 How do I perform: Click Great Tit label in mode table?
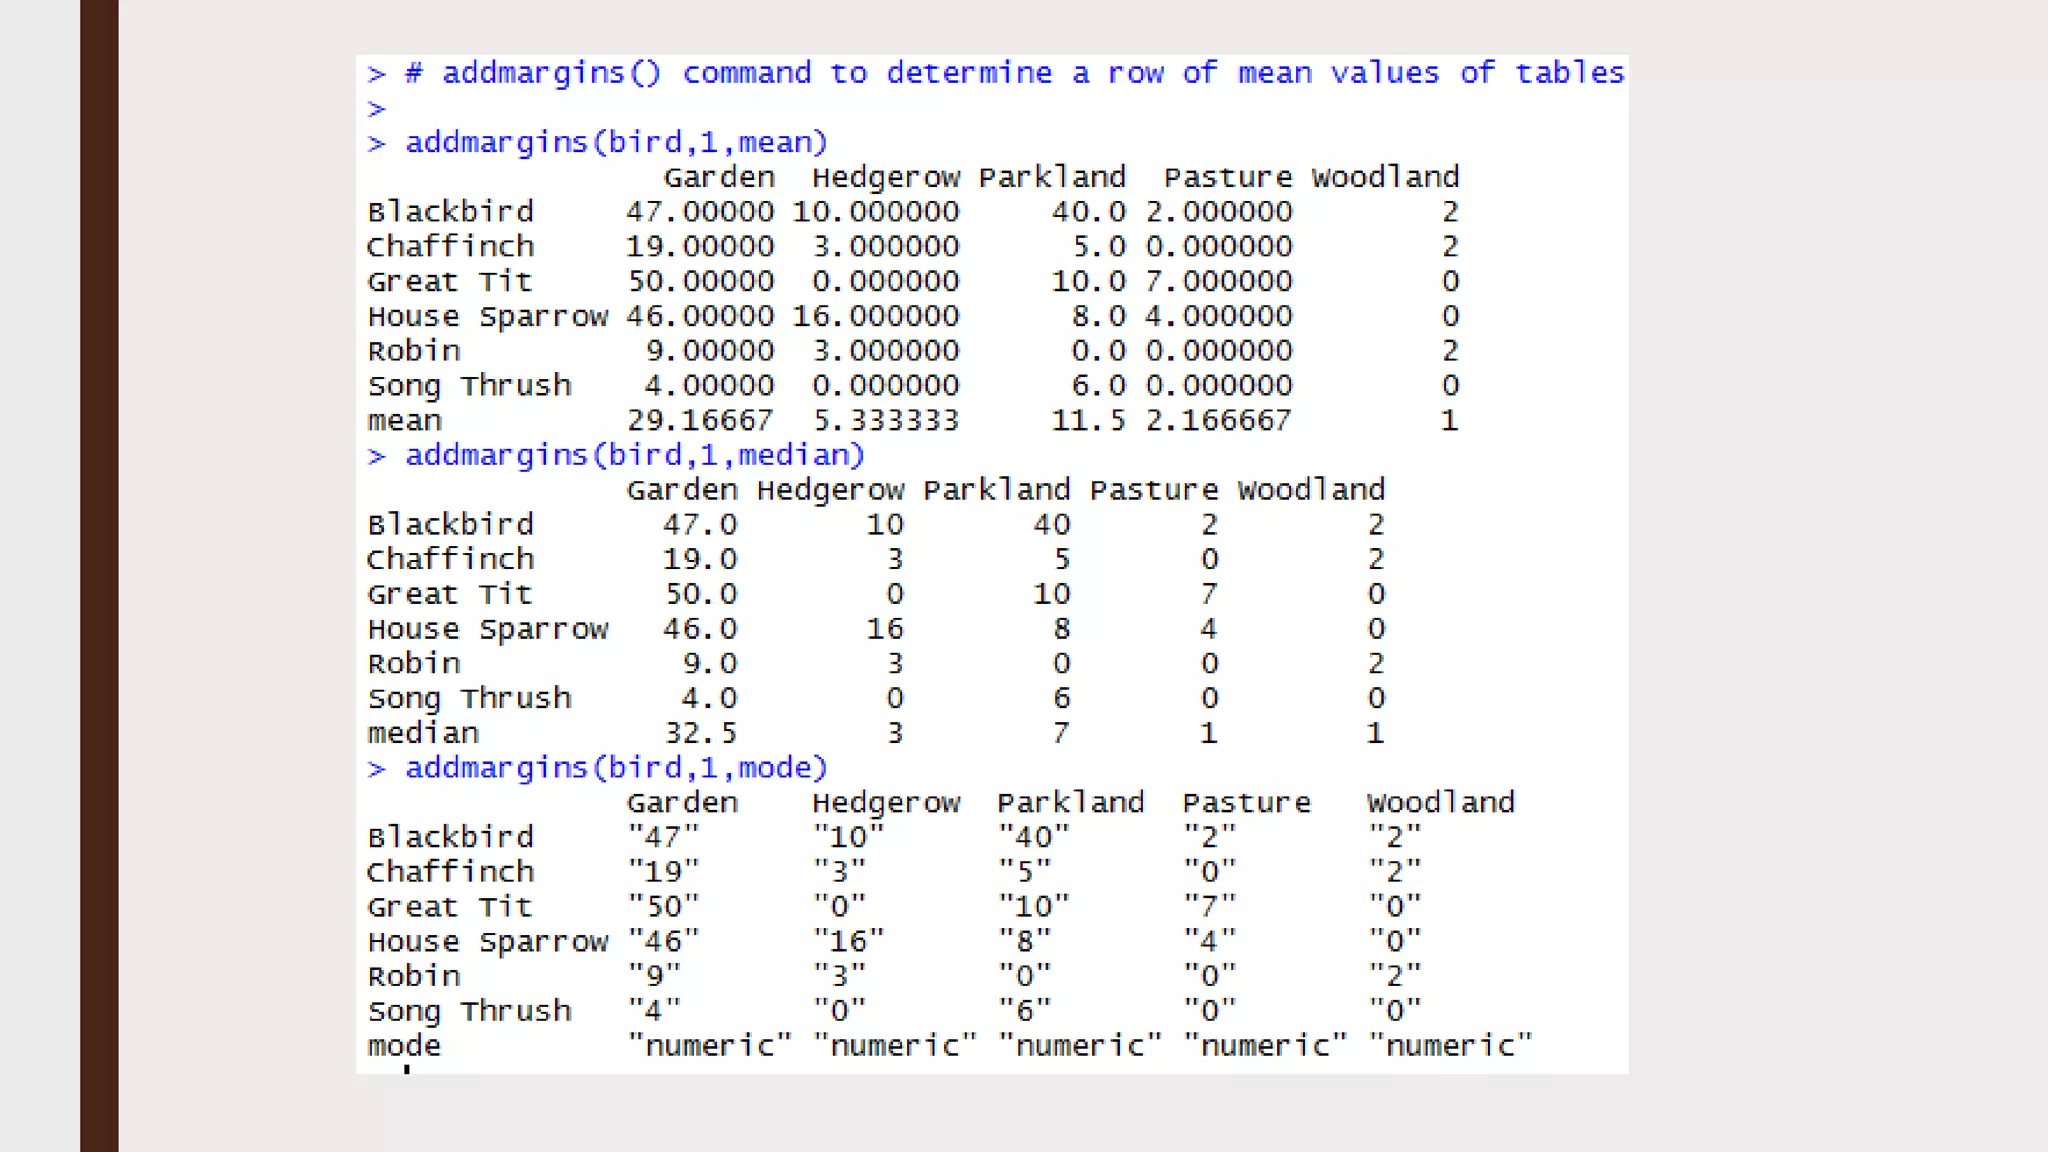(450, 907)
